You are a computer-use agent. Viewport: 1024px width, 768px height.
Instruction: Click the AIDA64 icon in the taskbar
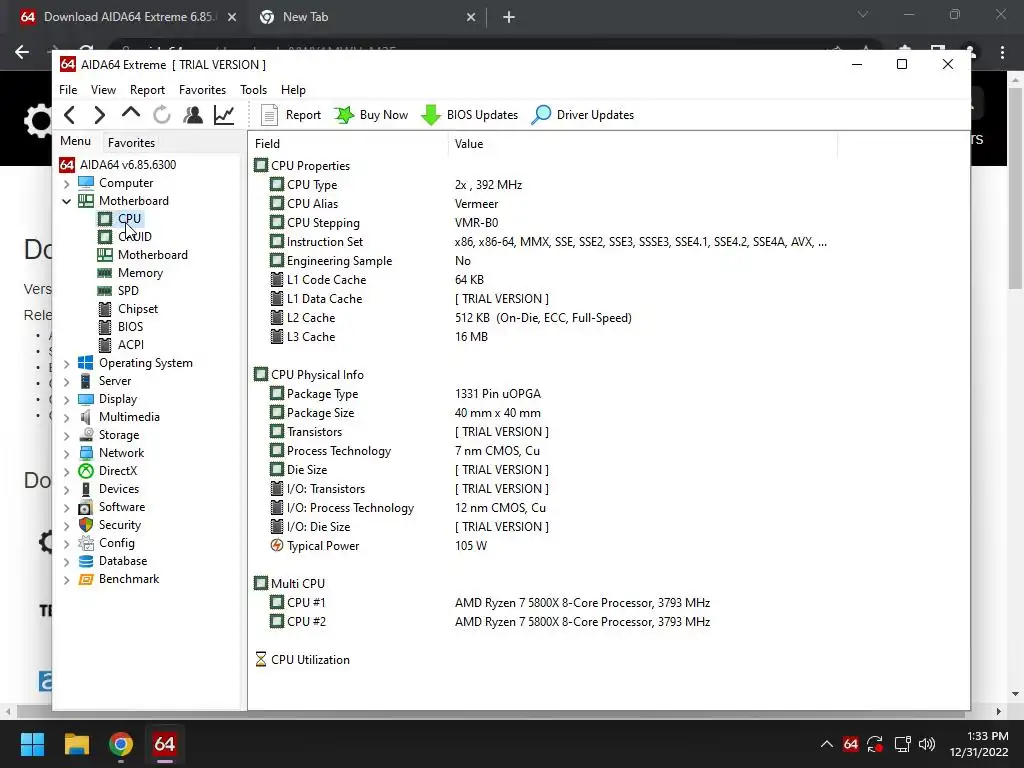click(165, 744)
